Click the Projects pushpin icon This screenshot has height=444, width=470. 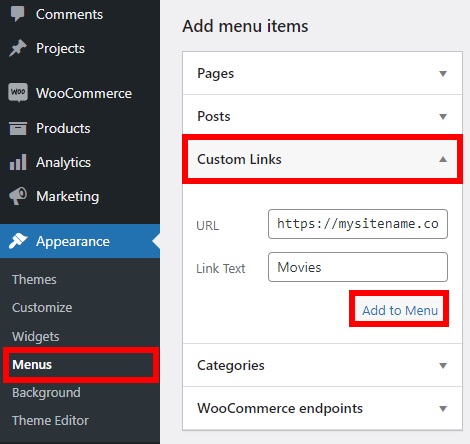(x=18, y=48)
